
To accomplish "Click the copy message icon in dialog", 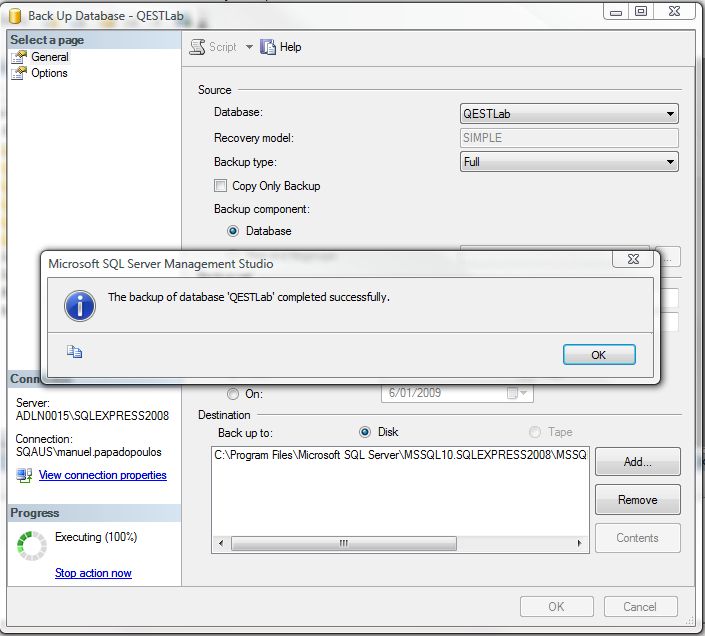I will 74,351.
